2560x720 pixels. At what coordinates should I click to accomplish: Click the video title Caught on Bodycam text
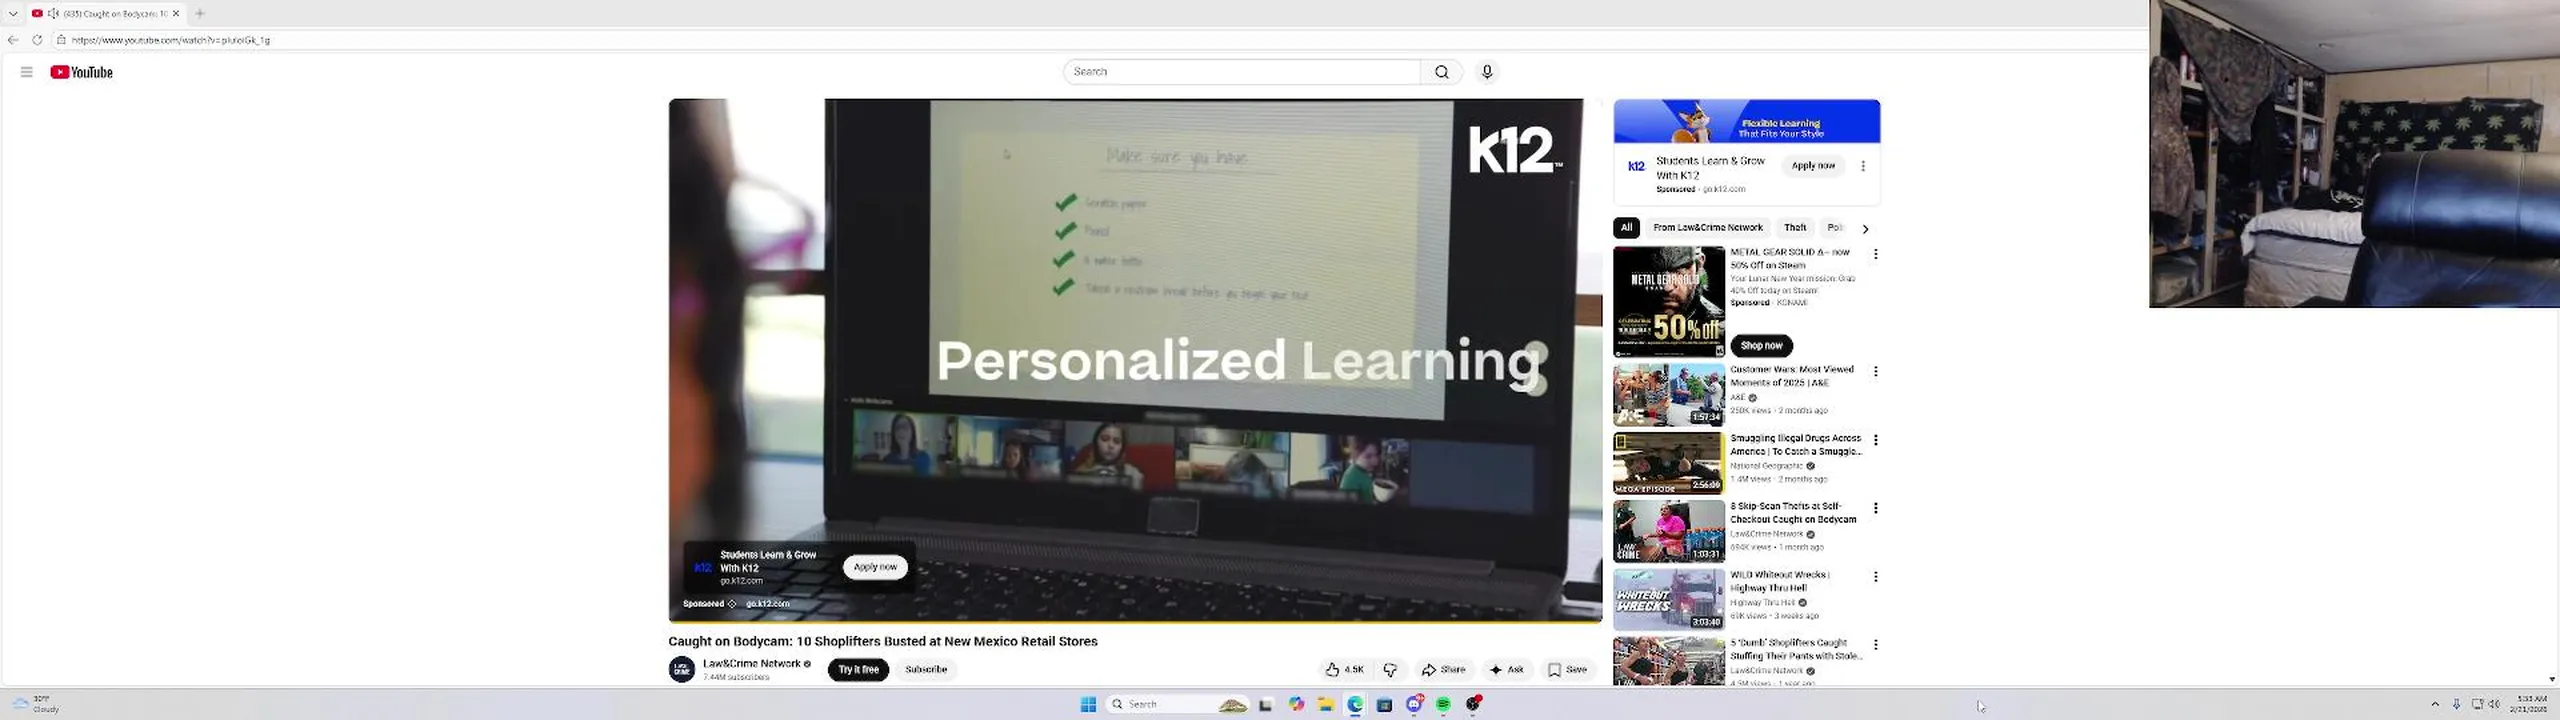883,642
